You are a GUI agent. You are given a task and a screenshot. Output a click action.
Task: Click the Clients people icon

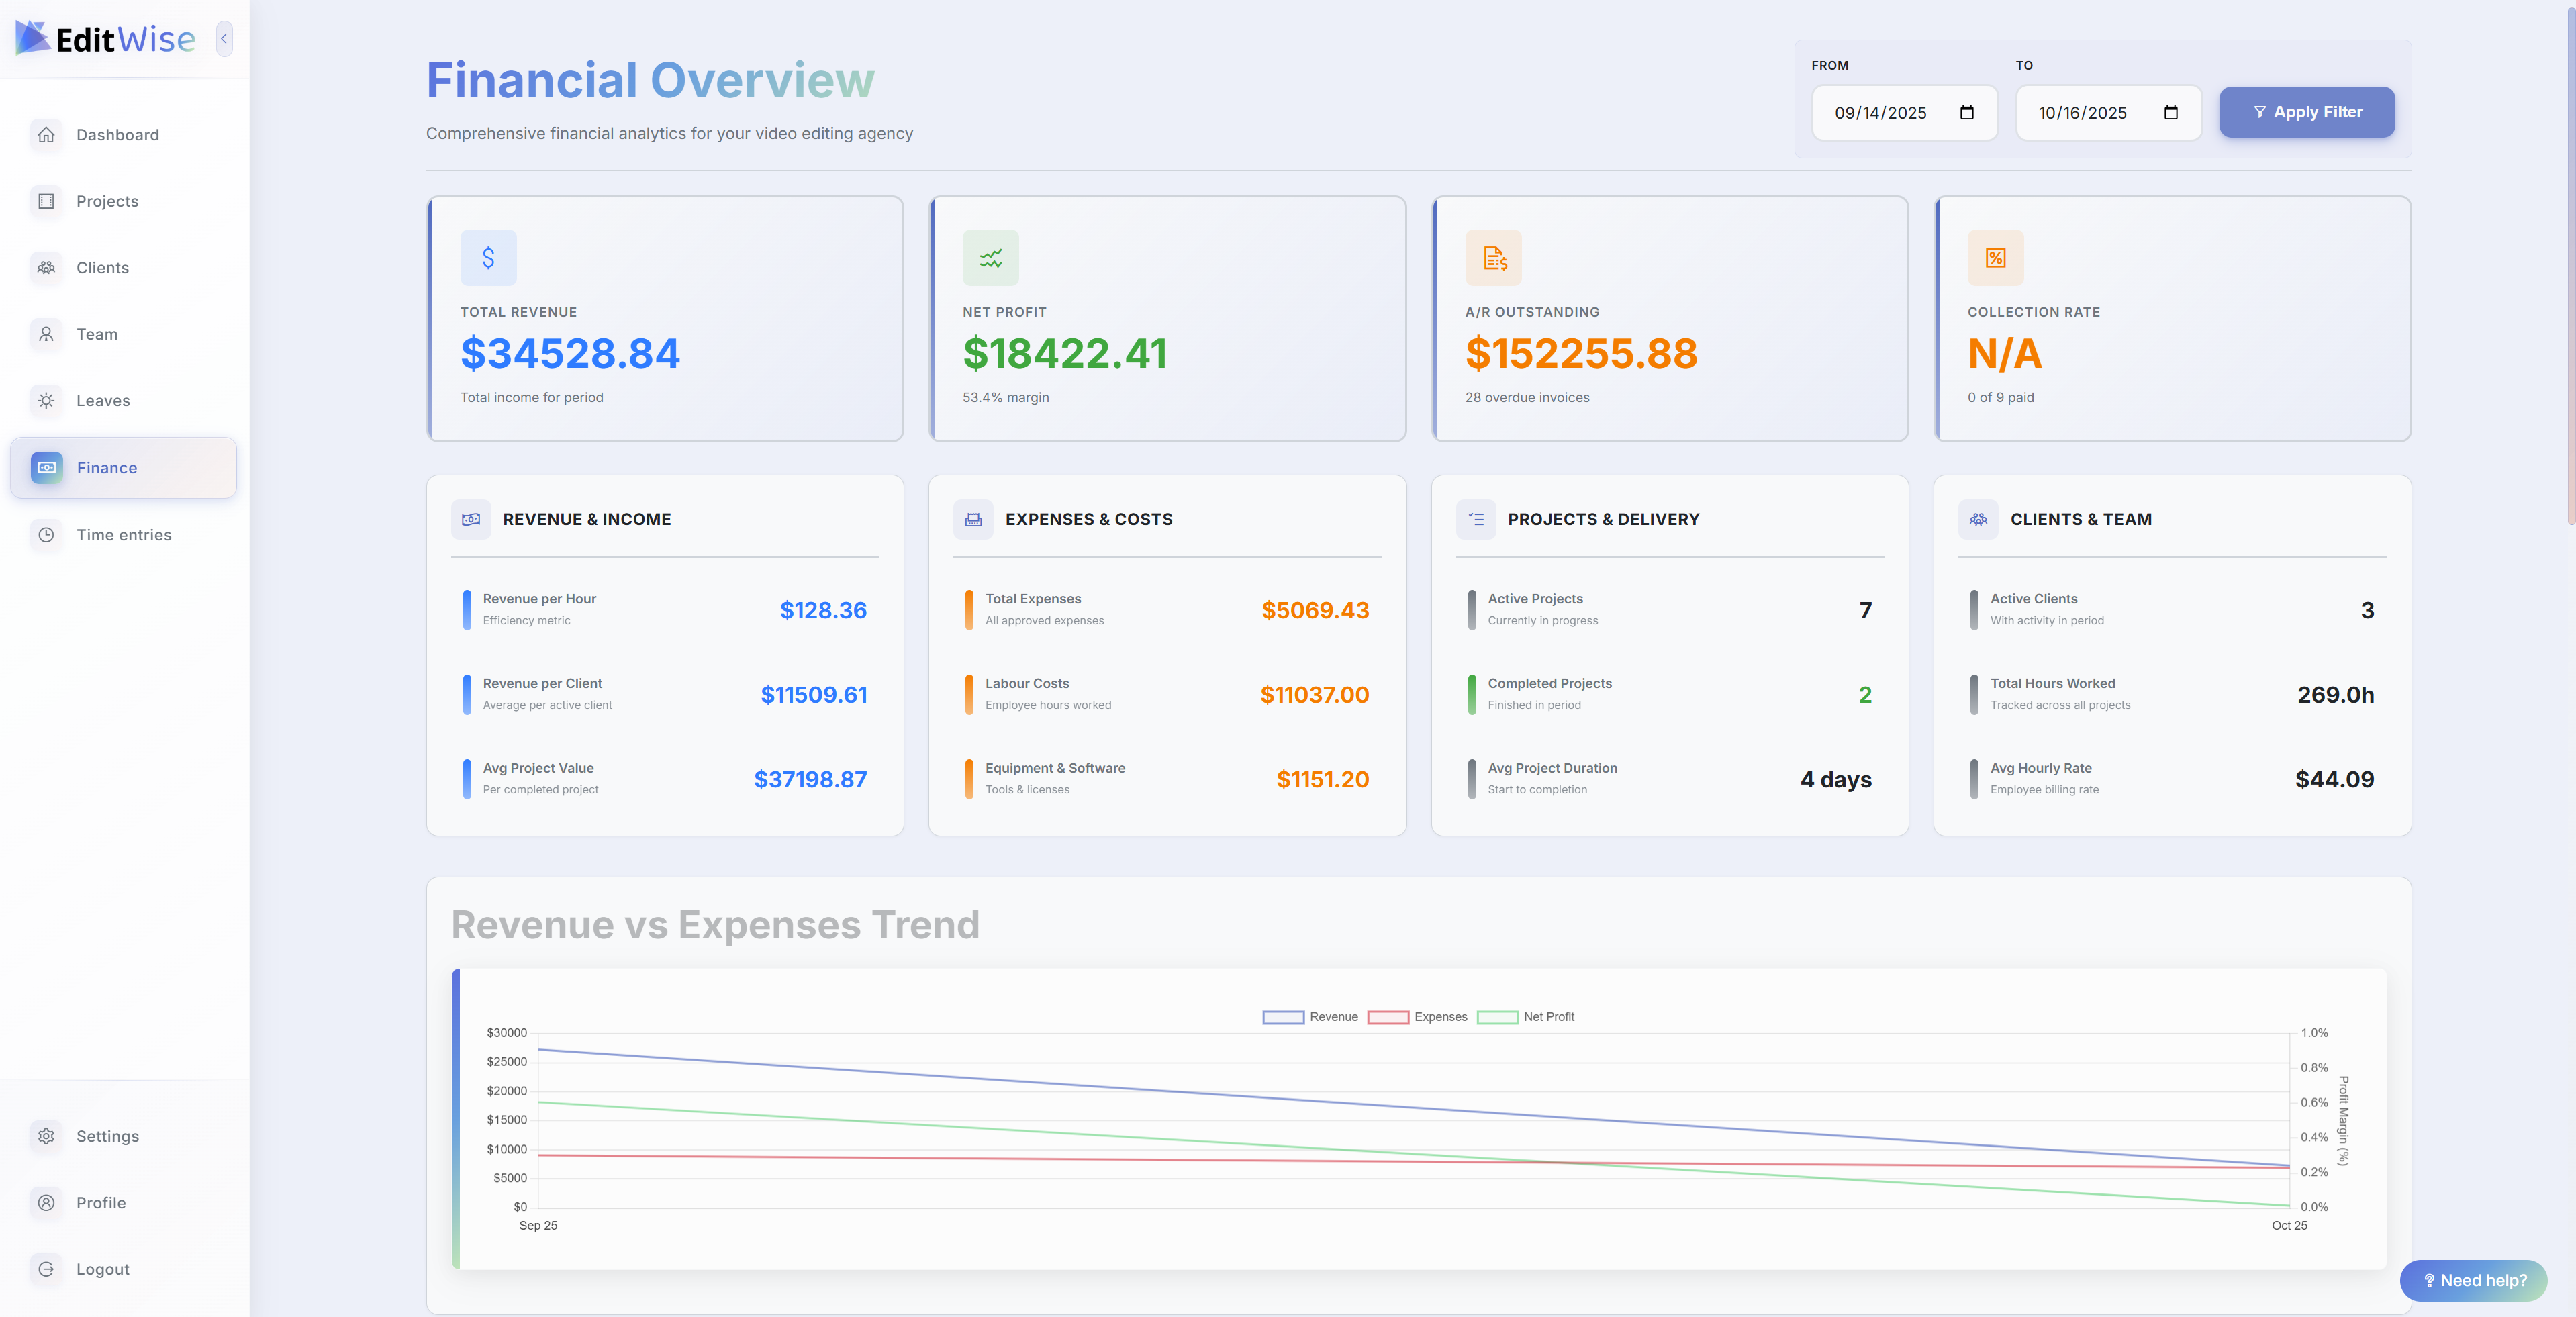46,267
